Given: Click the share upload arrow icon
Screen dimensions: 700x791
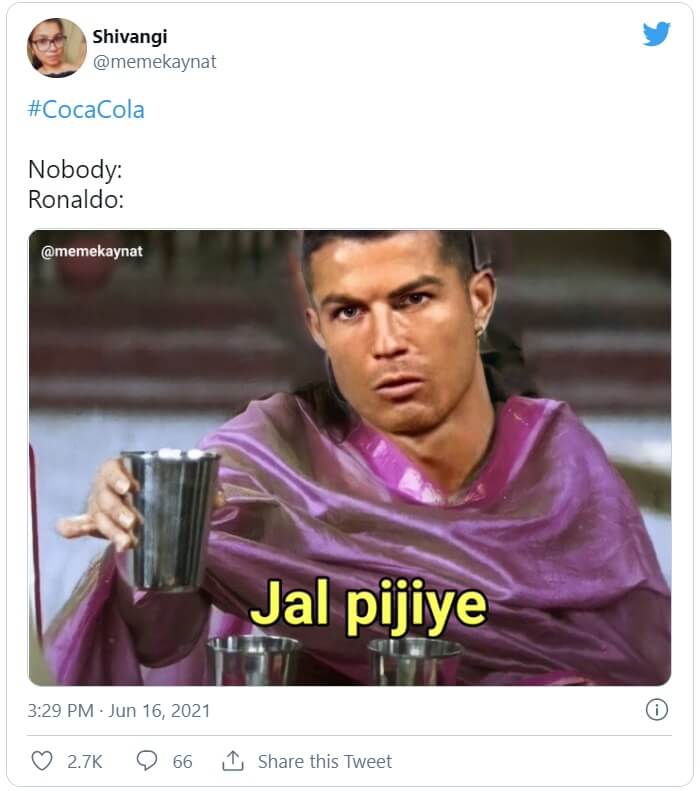Looking at the screenshot, I should point(233,761).
